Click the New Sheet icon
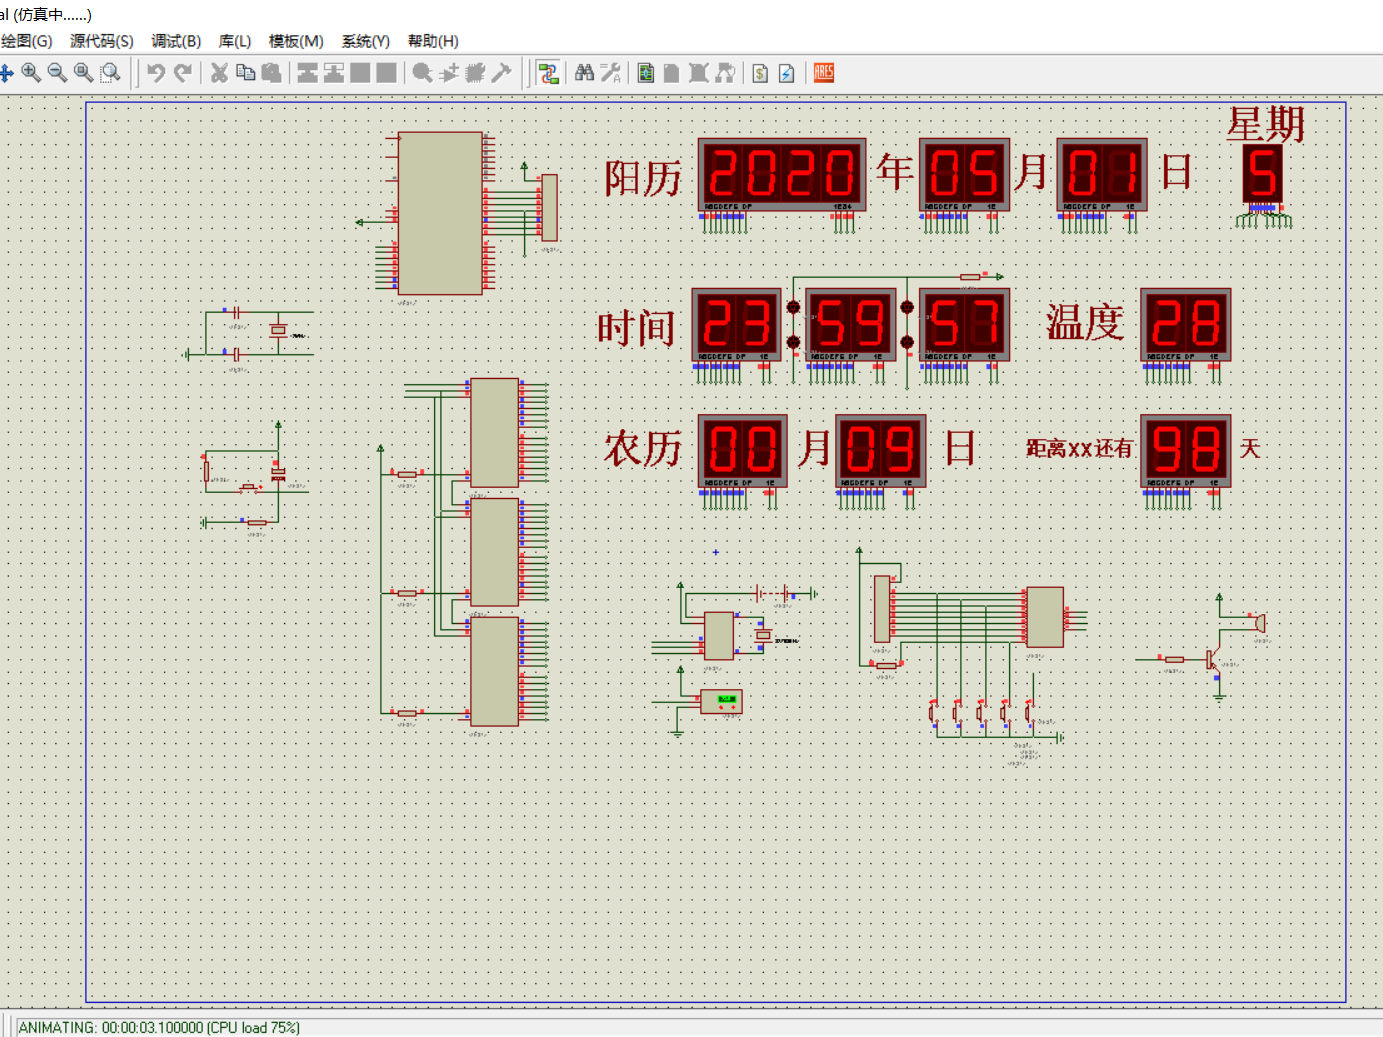The height and width of the screenshot is (1037, 1383). pyautogui.click(x=672, y=73)
